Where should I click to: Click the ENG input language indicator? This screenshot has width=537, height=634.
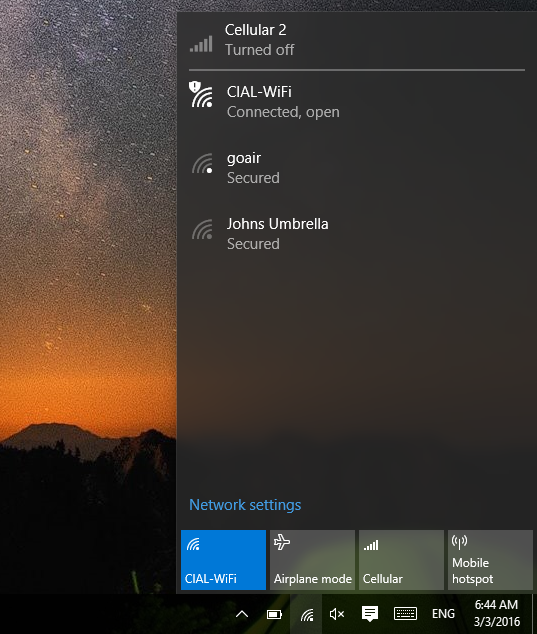[x=443, y=614]
